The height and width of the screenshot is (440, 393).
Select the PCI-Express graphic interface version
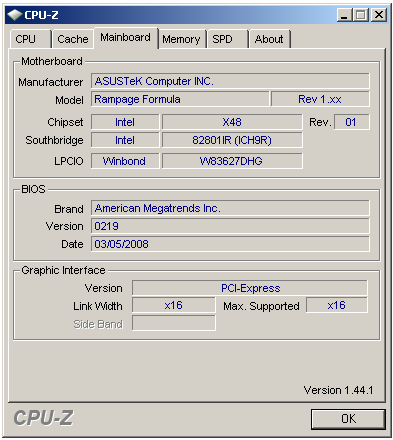[x=250, y=288]
